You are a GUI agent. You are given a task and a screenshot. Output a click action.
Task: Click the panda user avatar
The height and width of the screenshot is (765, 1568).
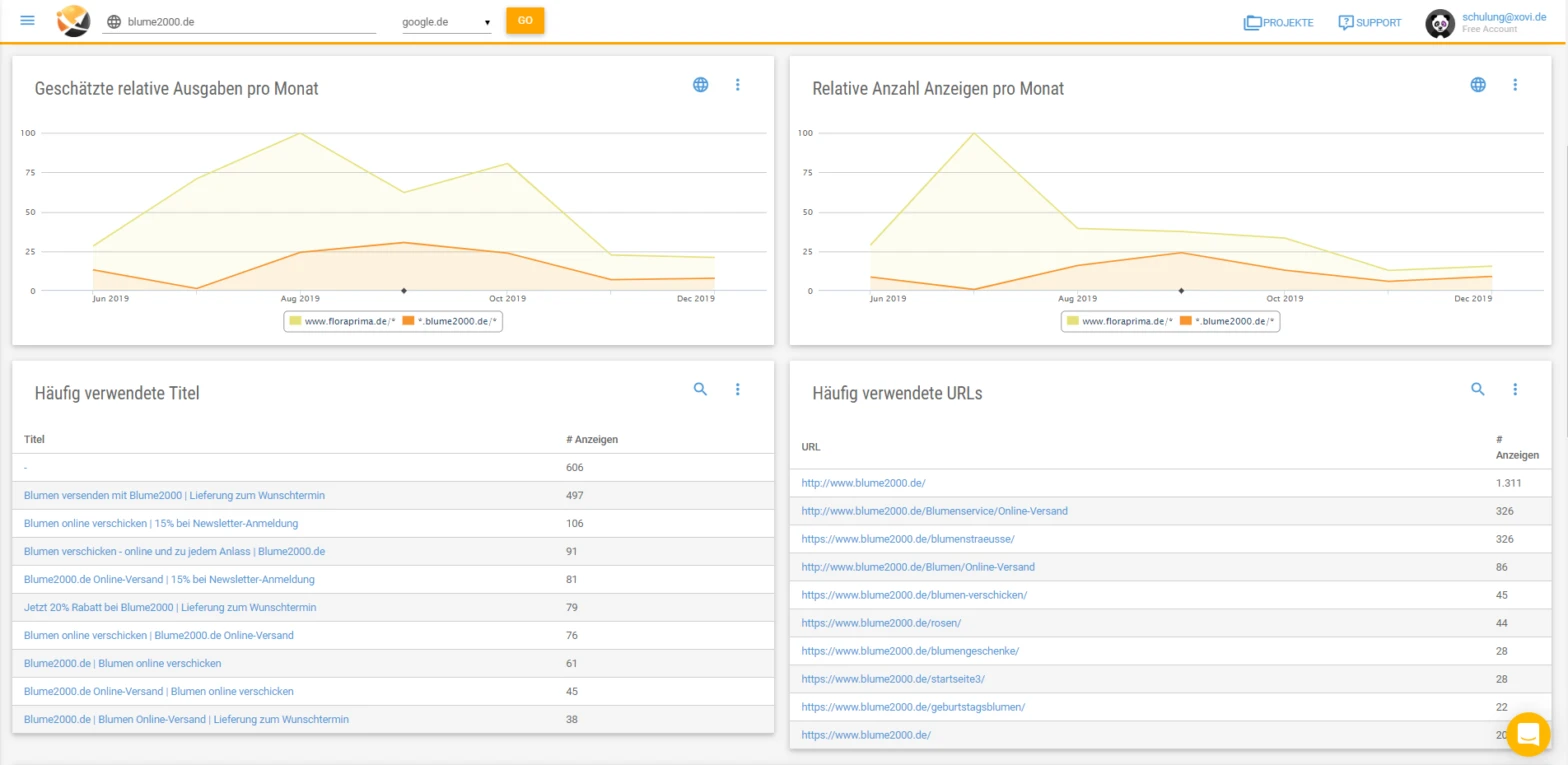tap(1440, 23)
